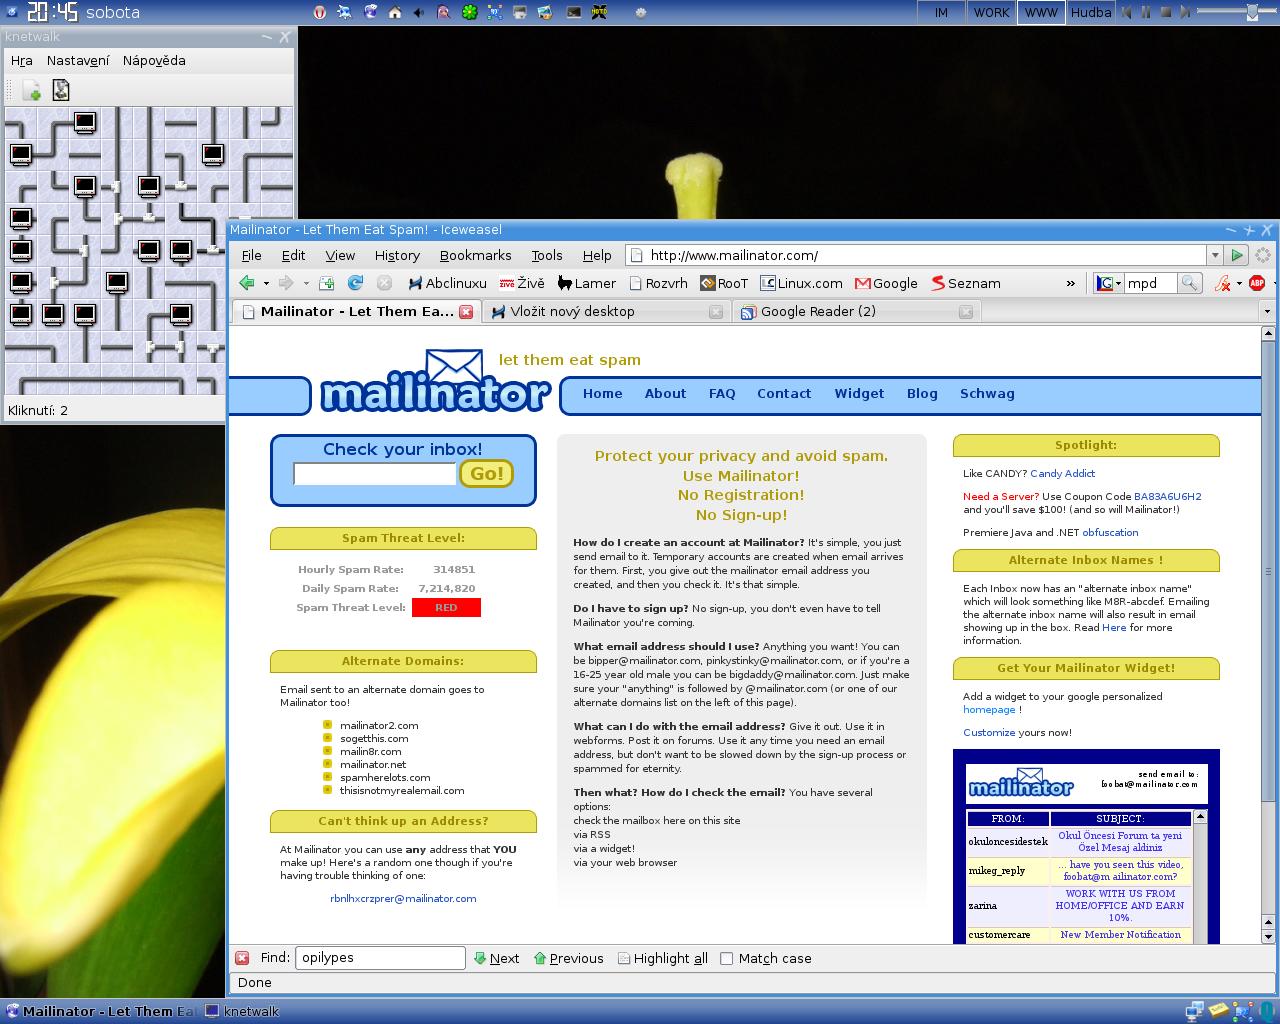Open the Schwag nav link
1280x1024 pixels.
(987, 393)
